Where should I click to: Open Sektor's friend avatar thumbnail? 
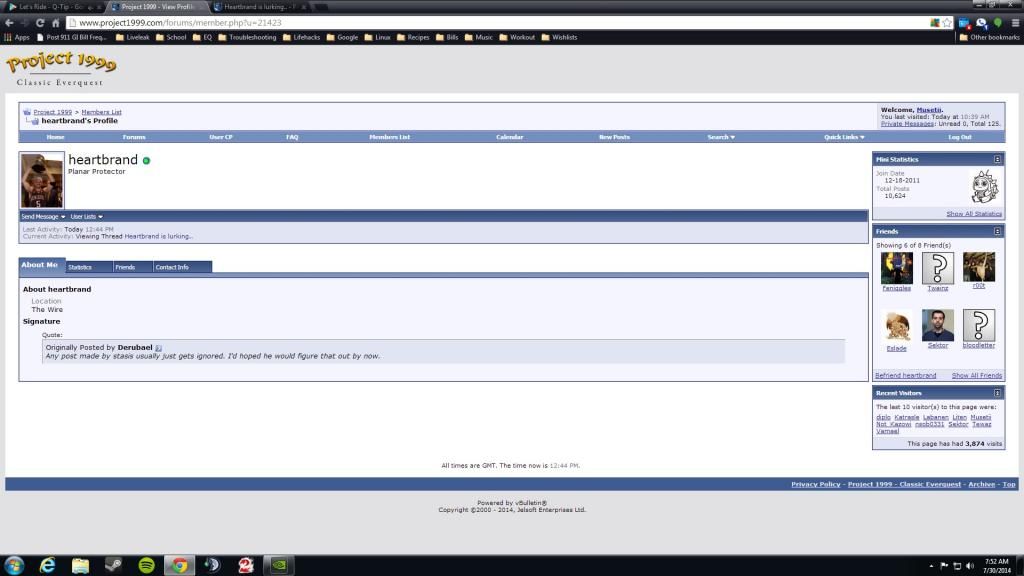click(x=938, y=325)
